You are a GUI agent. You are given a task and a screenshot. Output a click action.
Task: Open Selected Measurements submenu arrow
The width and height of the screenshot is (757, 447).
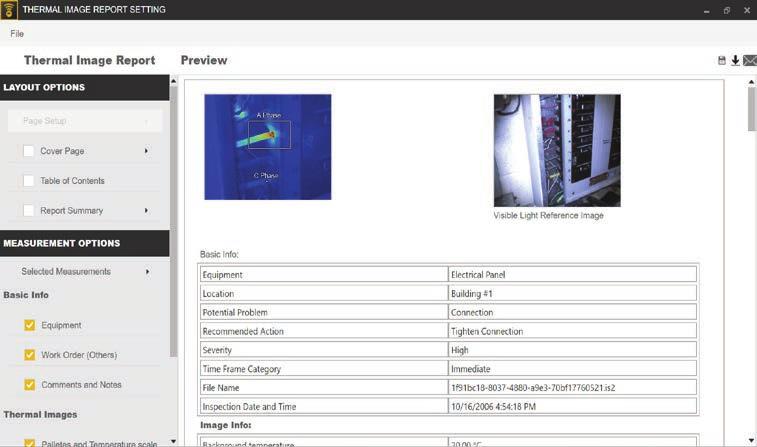click(147, 272)
